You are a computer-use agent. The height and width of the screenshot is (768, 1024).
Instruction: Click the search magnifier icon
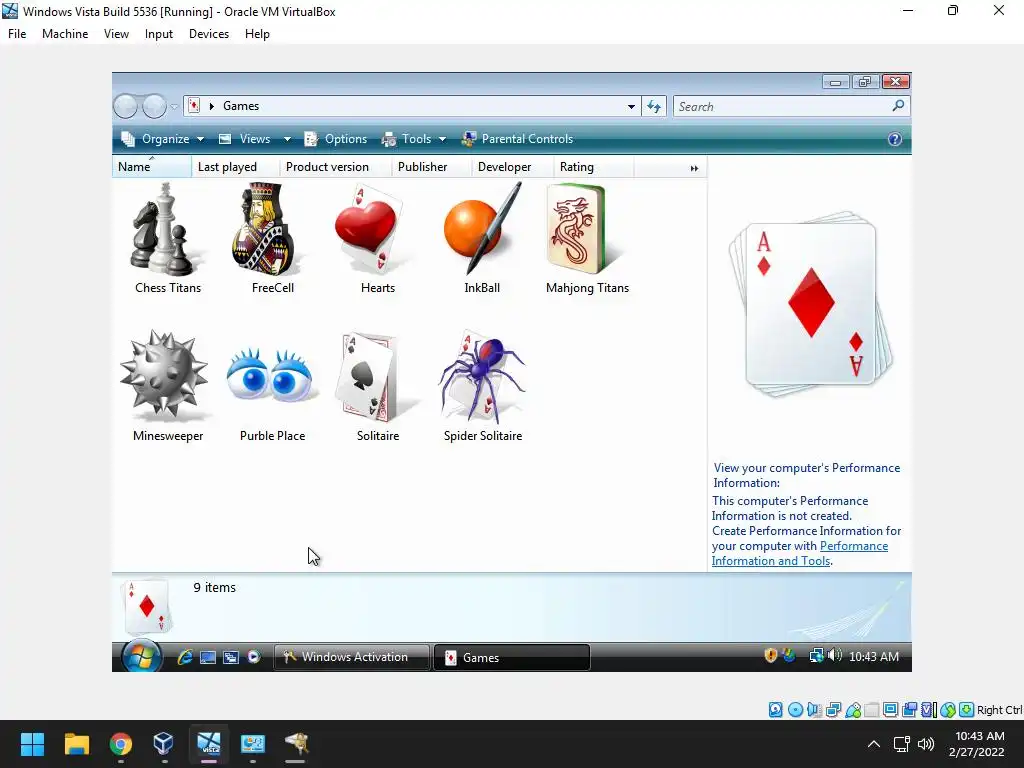[899, 105]
